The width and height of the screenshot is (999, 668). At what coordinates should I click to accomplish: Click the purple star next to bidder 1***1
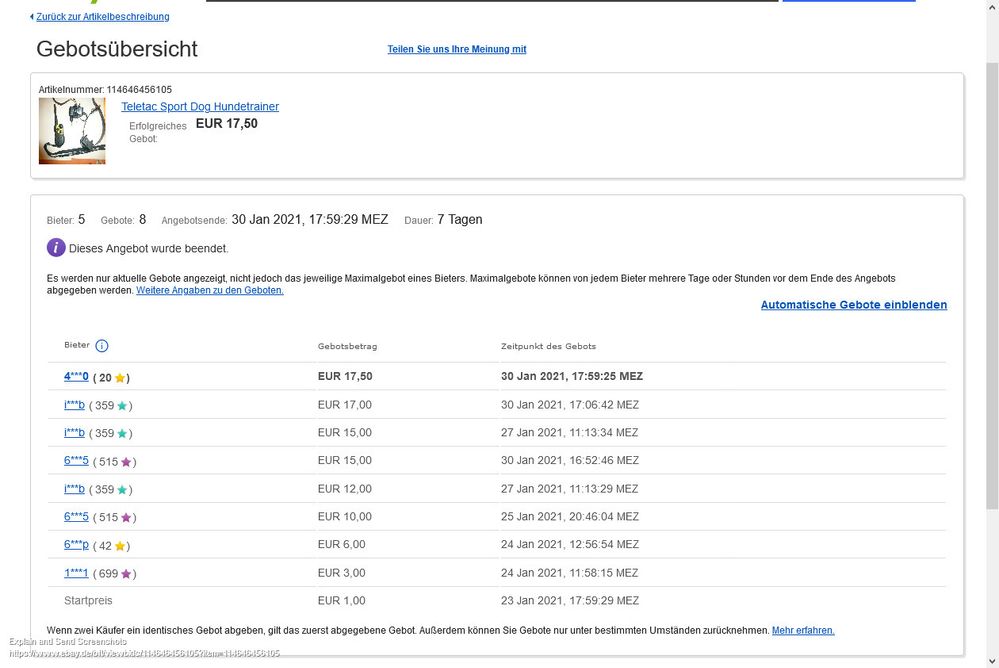click(126, 574)
